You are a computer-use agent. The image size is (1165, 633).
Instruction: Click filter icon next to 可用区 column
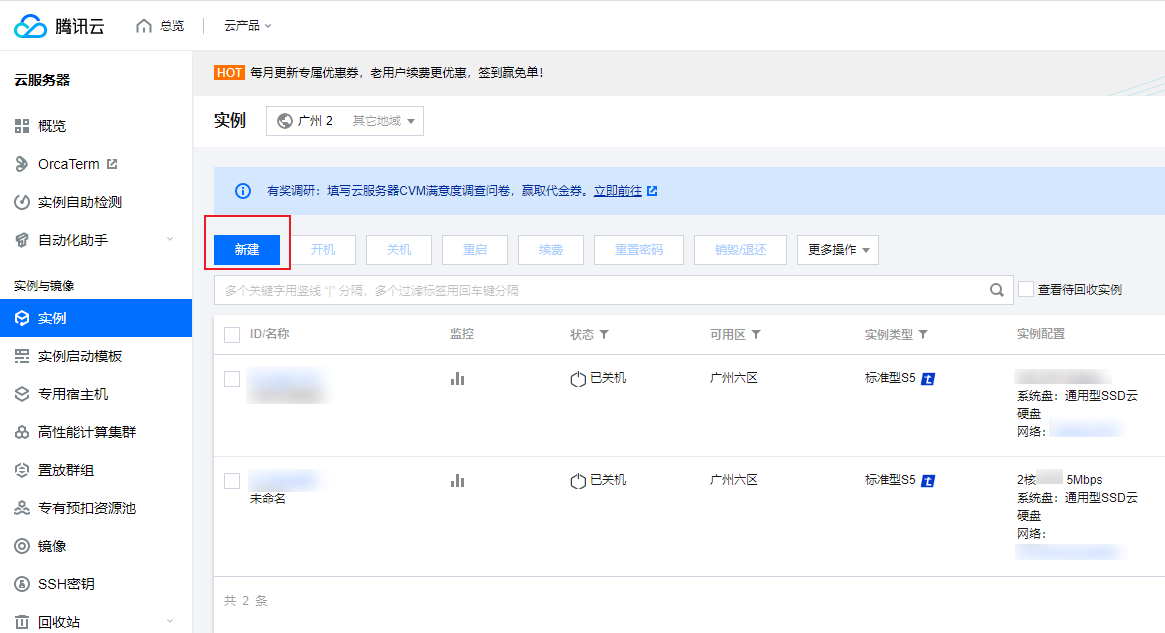click(756, 334)
